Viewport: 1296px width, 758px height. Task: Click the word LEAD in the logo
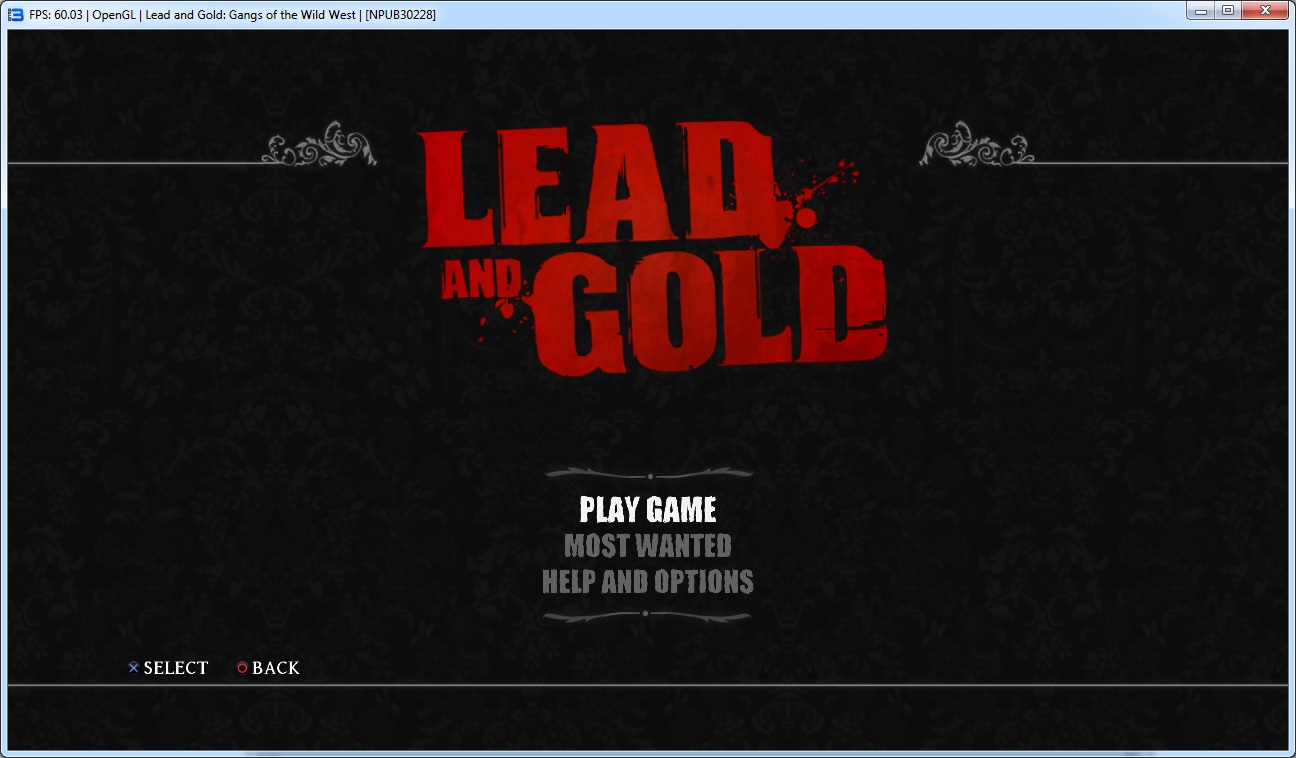(600, 190)
